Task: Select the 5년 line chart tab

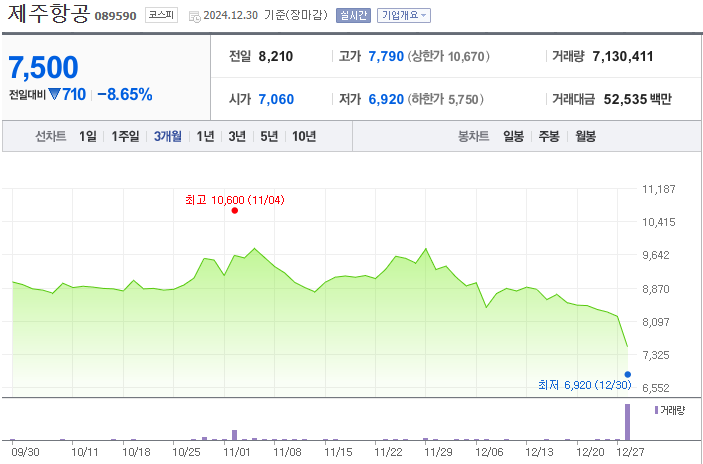Action: 269,136
